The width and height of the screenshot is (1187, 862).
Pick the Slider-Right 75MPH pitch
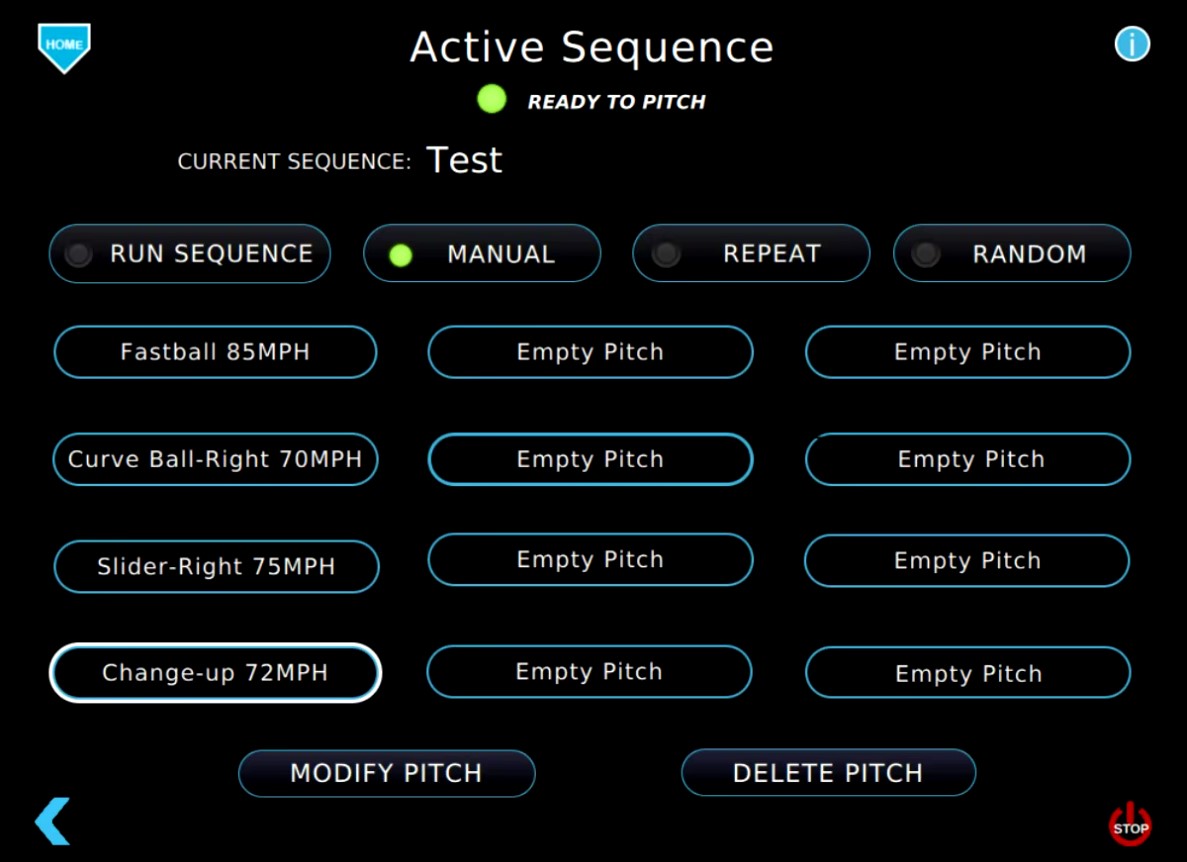[x=216, y=567]
